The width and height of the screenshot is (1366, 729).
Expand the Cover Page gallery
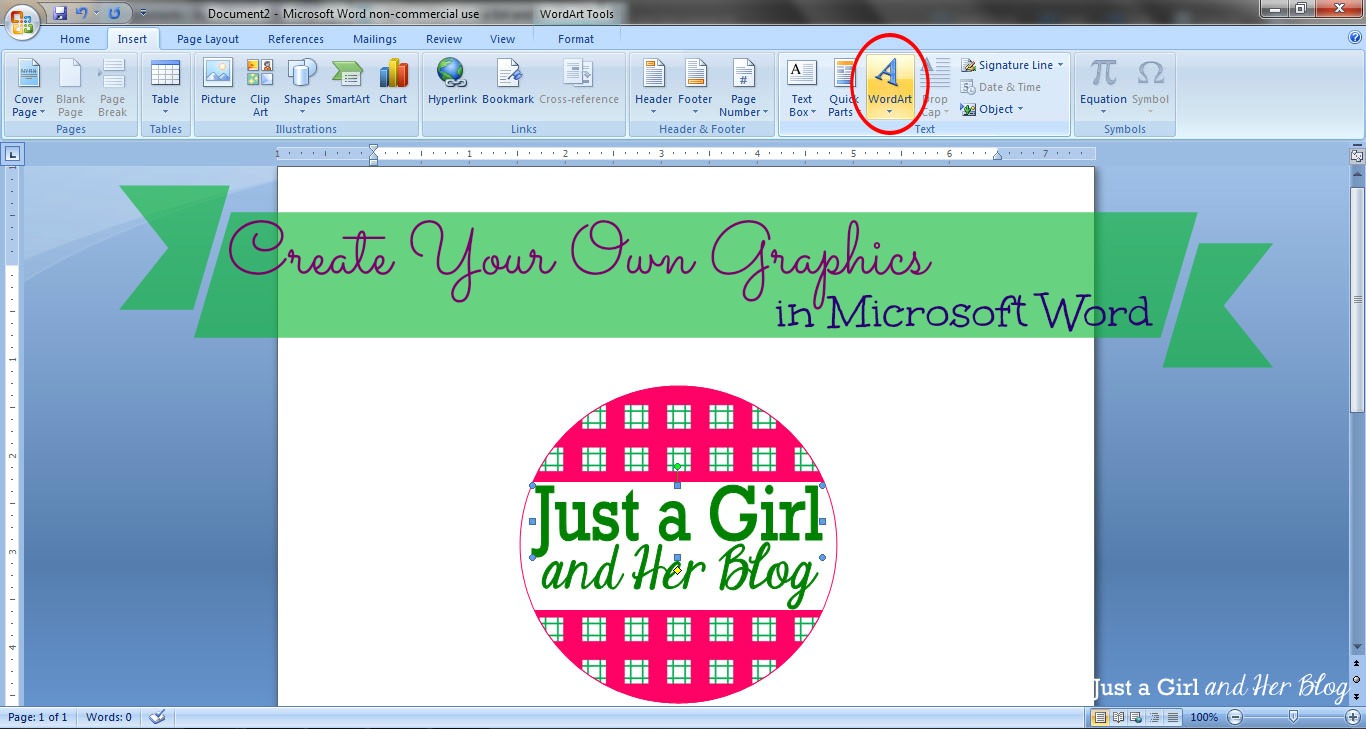click(x=28, y=89)
